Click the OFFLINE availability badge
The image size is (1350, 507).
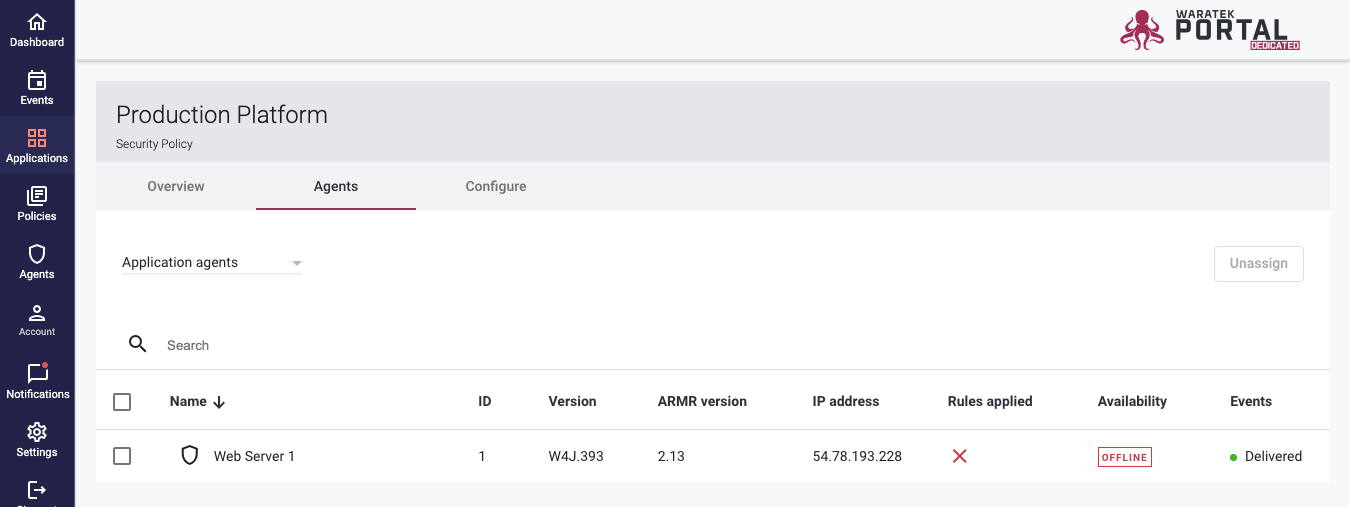coord(1125,457)
